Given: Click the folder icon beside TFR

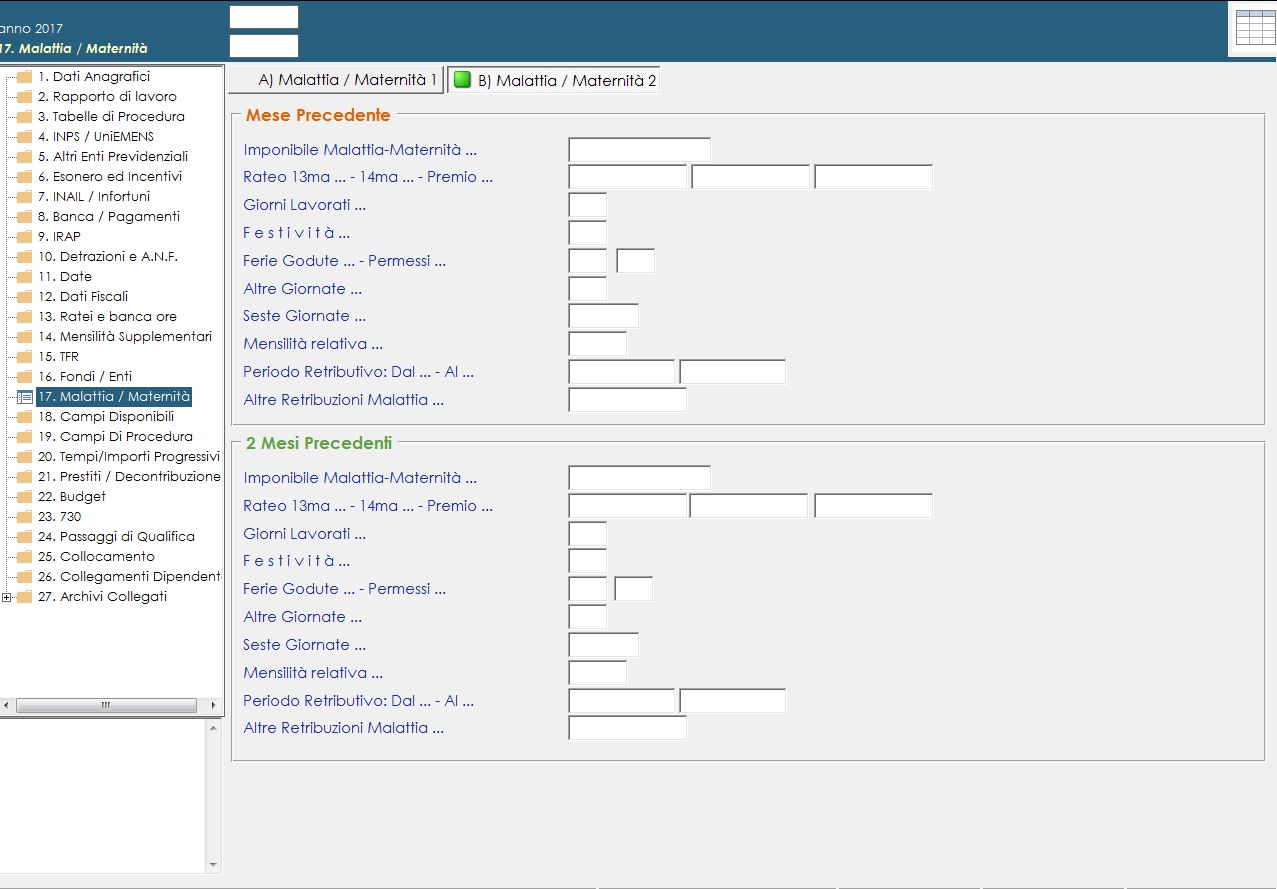Looking at the screenshot, I should 25,357.
